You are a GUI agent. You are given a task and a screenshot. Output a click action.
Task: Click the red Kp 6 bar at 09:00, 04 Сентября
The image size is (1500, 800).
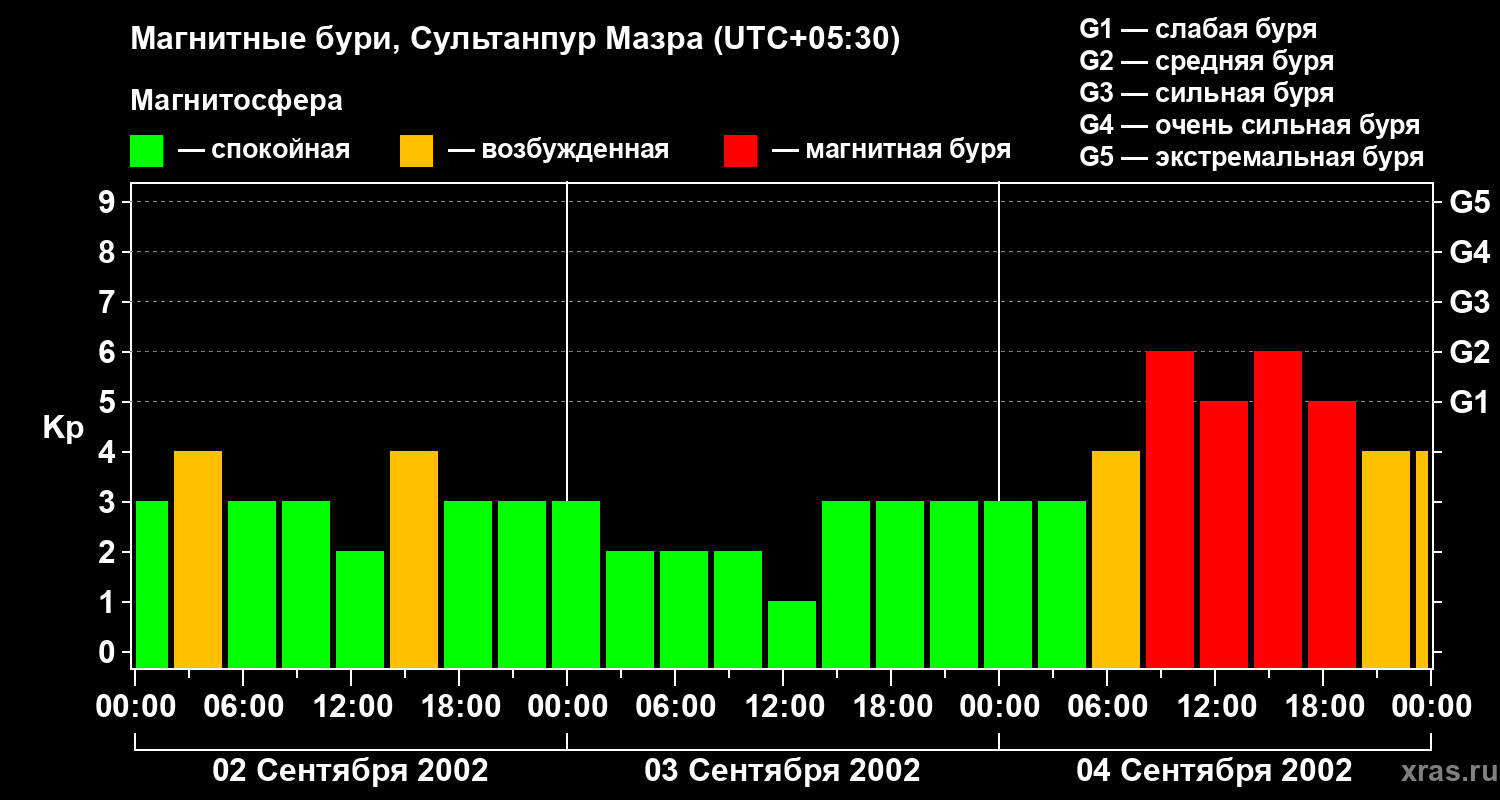click(x=1170, y=509)
